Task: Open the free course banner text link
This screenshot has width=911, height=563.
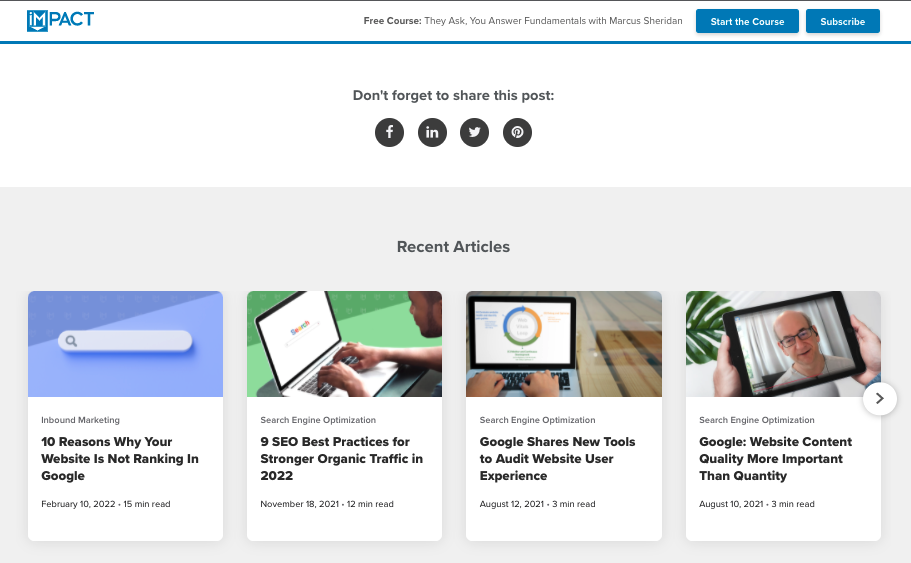Action: [x=523, y=21]
